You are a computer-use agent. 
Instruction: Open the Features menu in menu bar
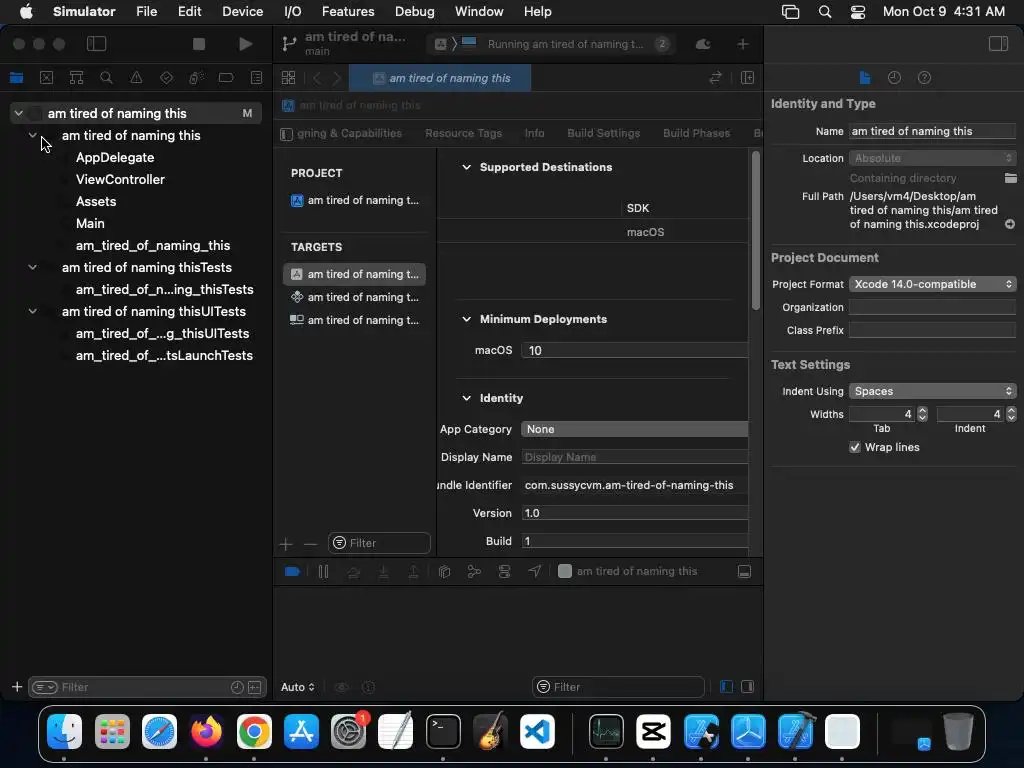(x=348, y=12)
